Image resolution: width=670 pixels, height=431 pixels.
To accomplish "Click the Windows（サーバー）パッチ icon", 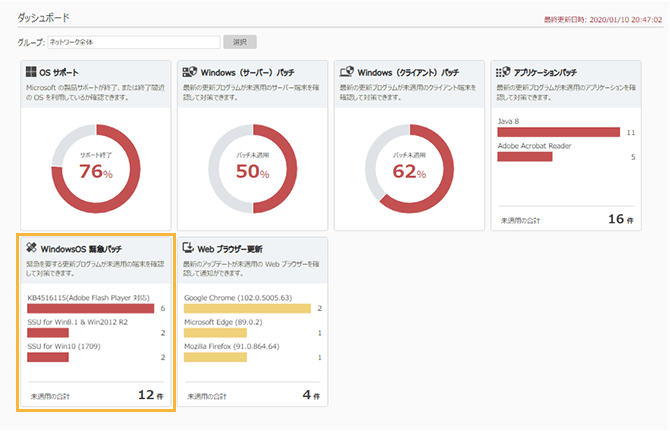I will pyautogui.click(x=188, y=72).
